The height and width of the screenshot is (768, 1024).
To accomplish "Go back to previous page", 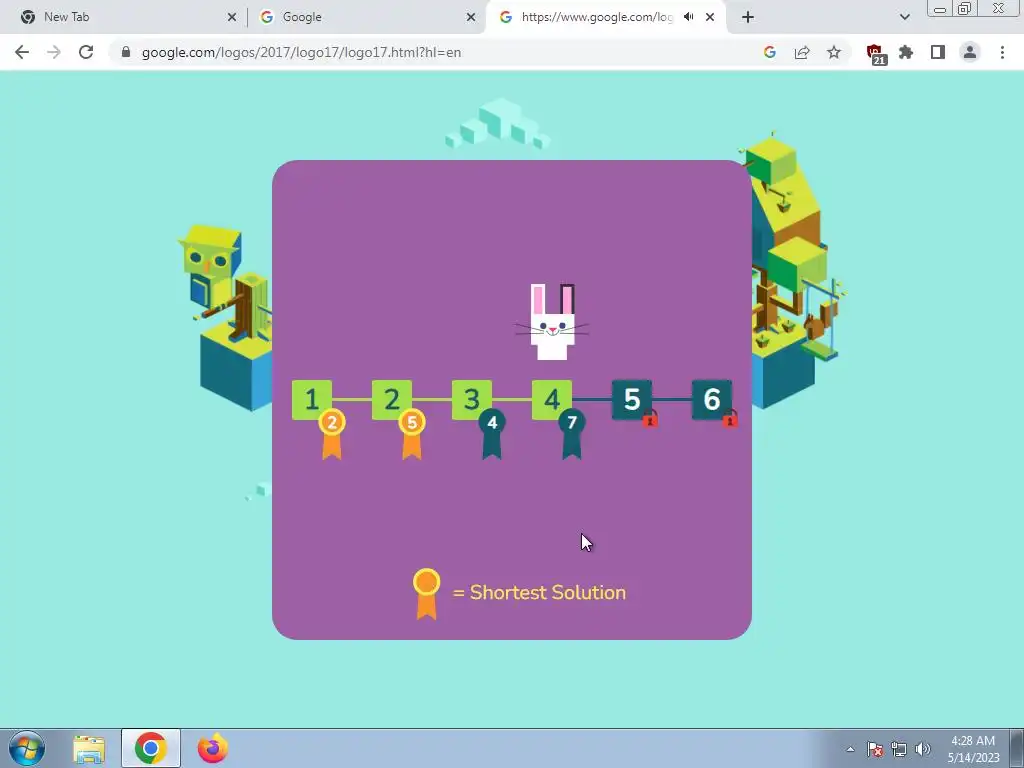I will (x=22, y=52).
